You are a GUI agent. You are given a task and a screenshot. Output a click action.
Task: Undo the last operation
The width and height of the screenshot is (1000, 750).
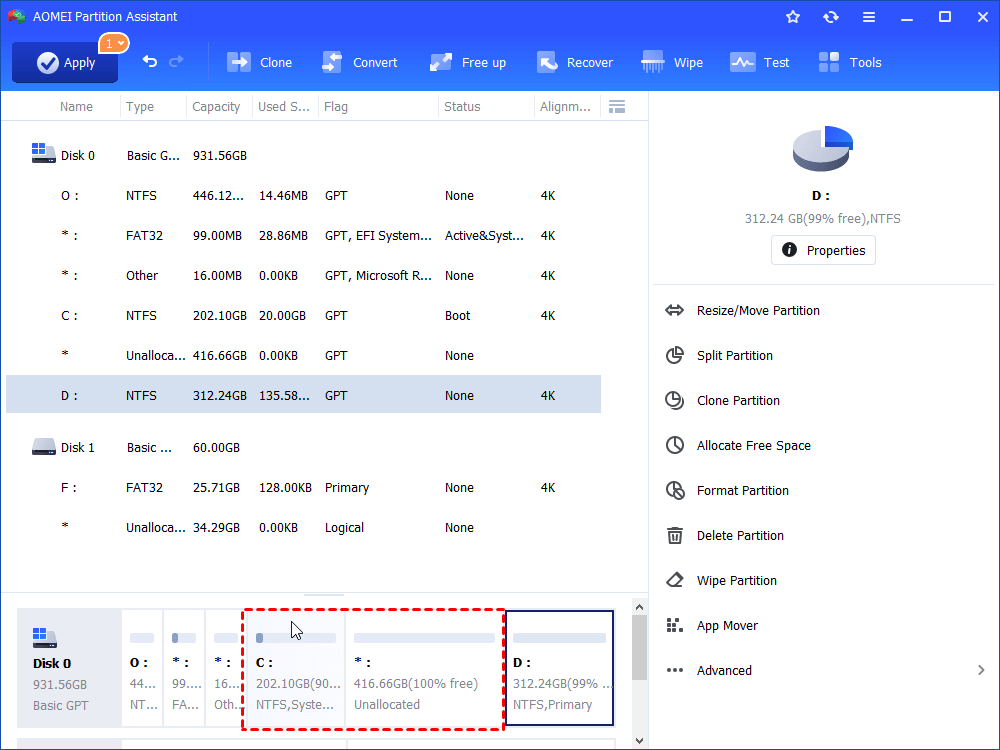150,62
